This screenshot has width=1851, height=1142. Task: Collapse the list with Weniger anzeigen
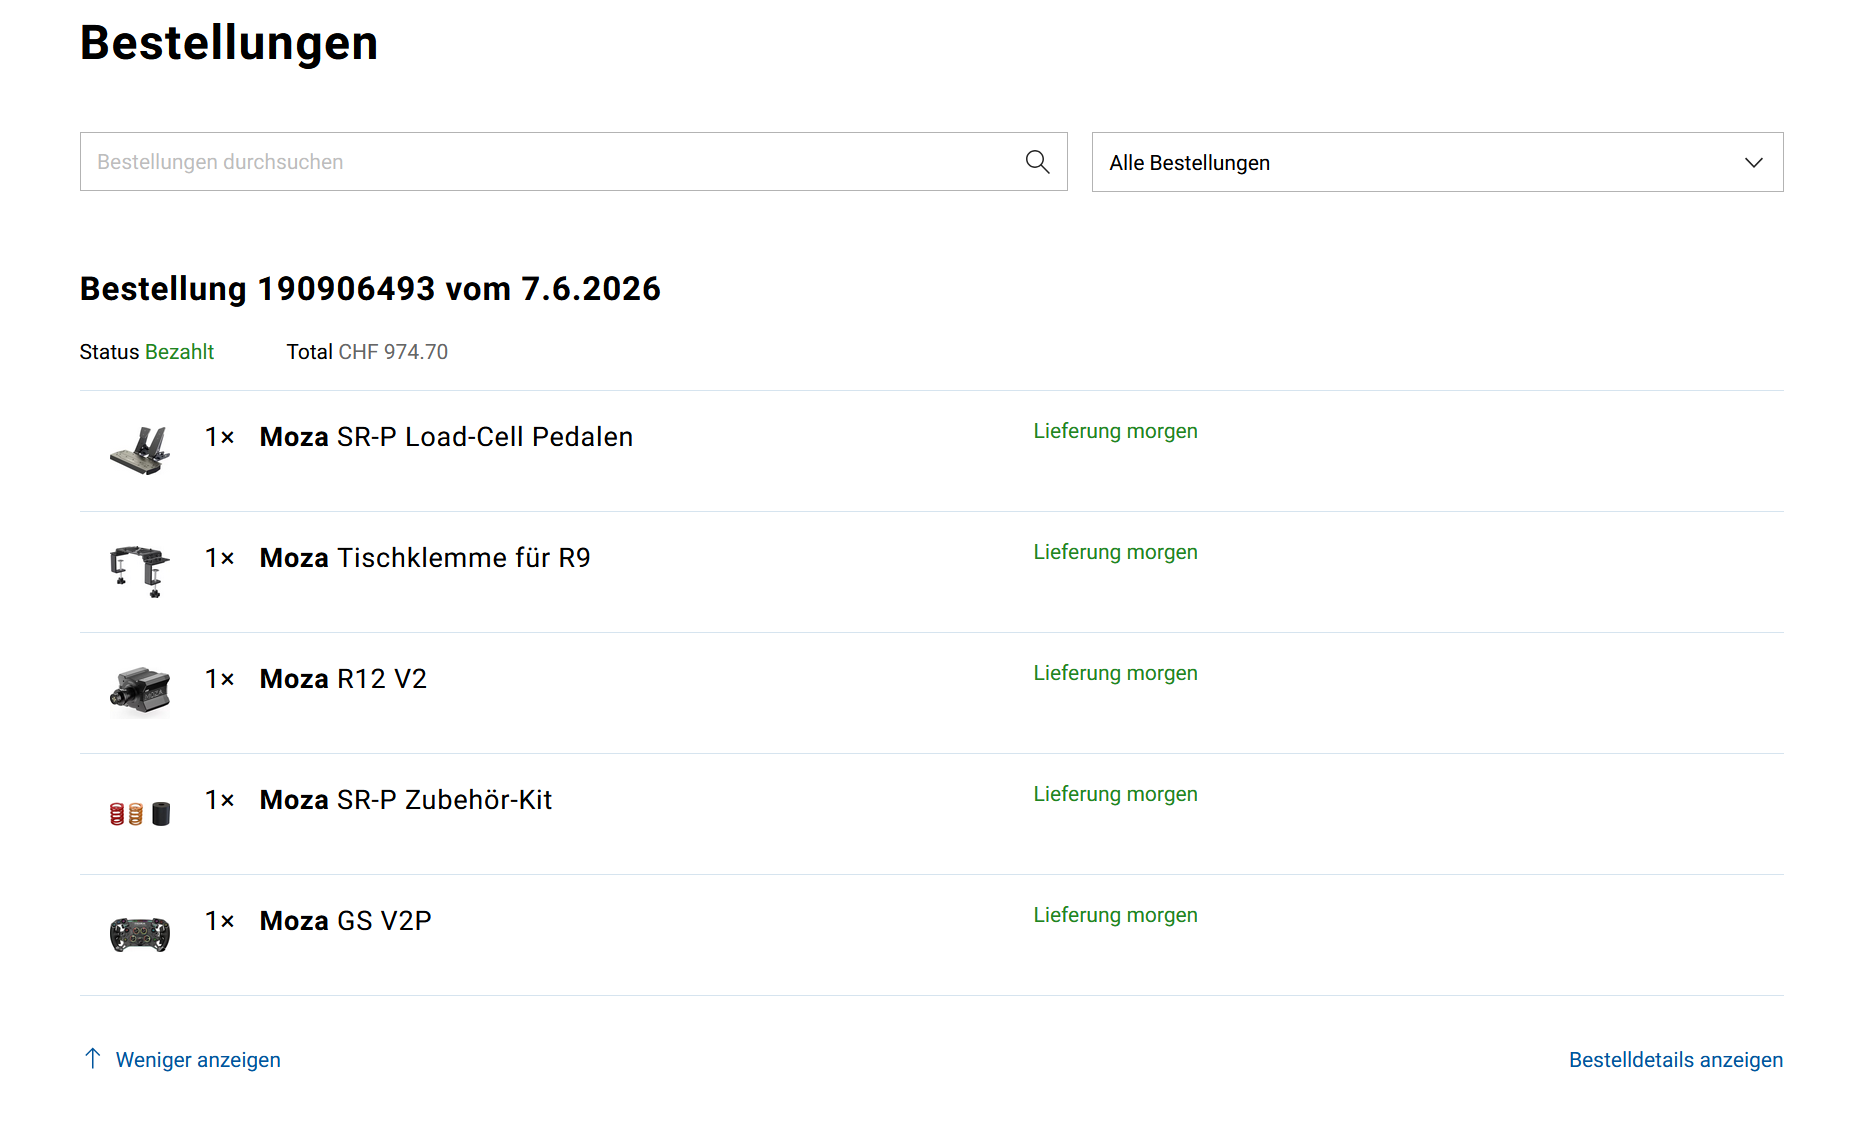tap(198, 1060)
